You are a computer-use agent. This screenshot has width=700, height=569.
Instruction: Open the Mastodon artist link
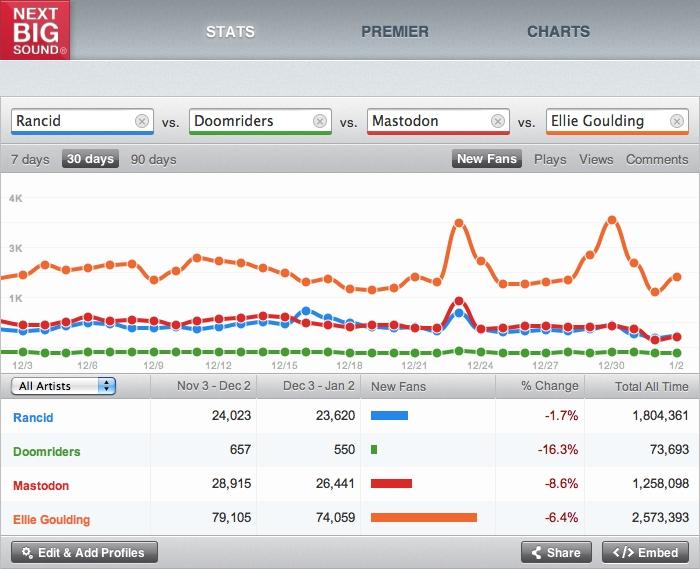click(41, 485)
